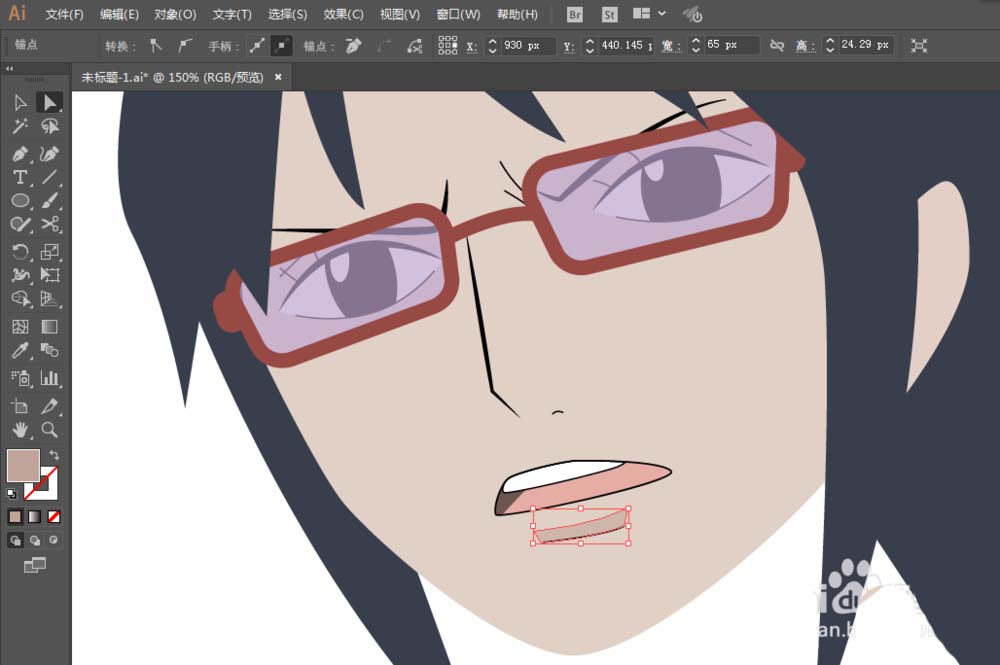1000x665 pixels.
Task: Hide handles for multiple selected anchors
Action: [x=281, y=45]
